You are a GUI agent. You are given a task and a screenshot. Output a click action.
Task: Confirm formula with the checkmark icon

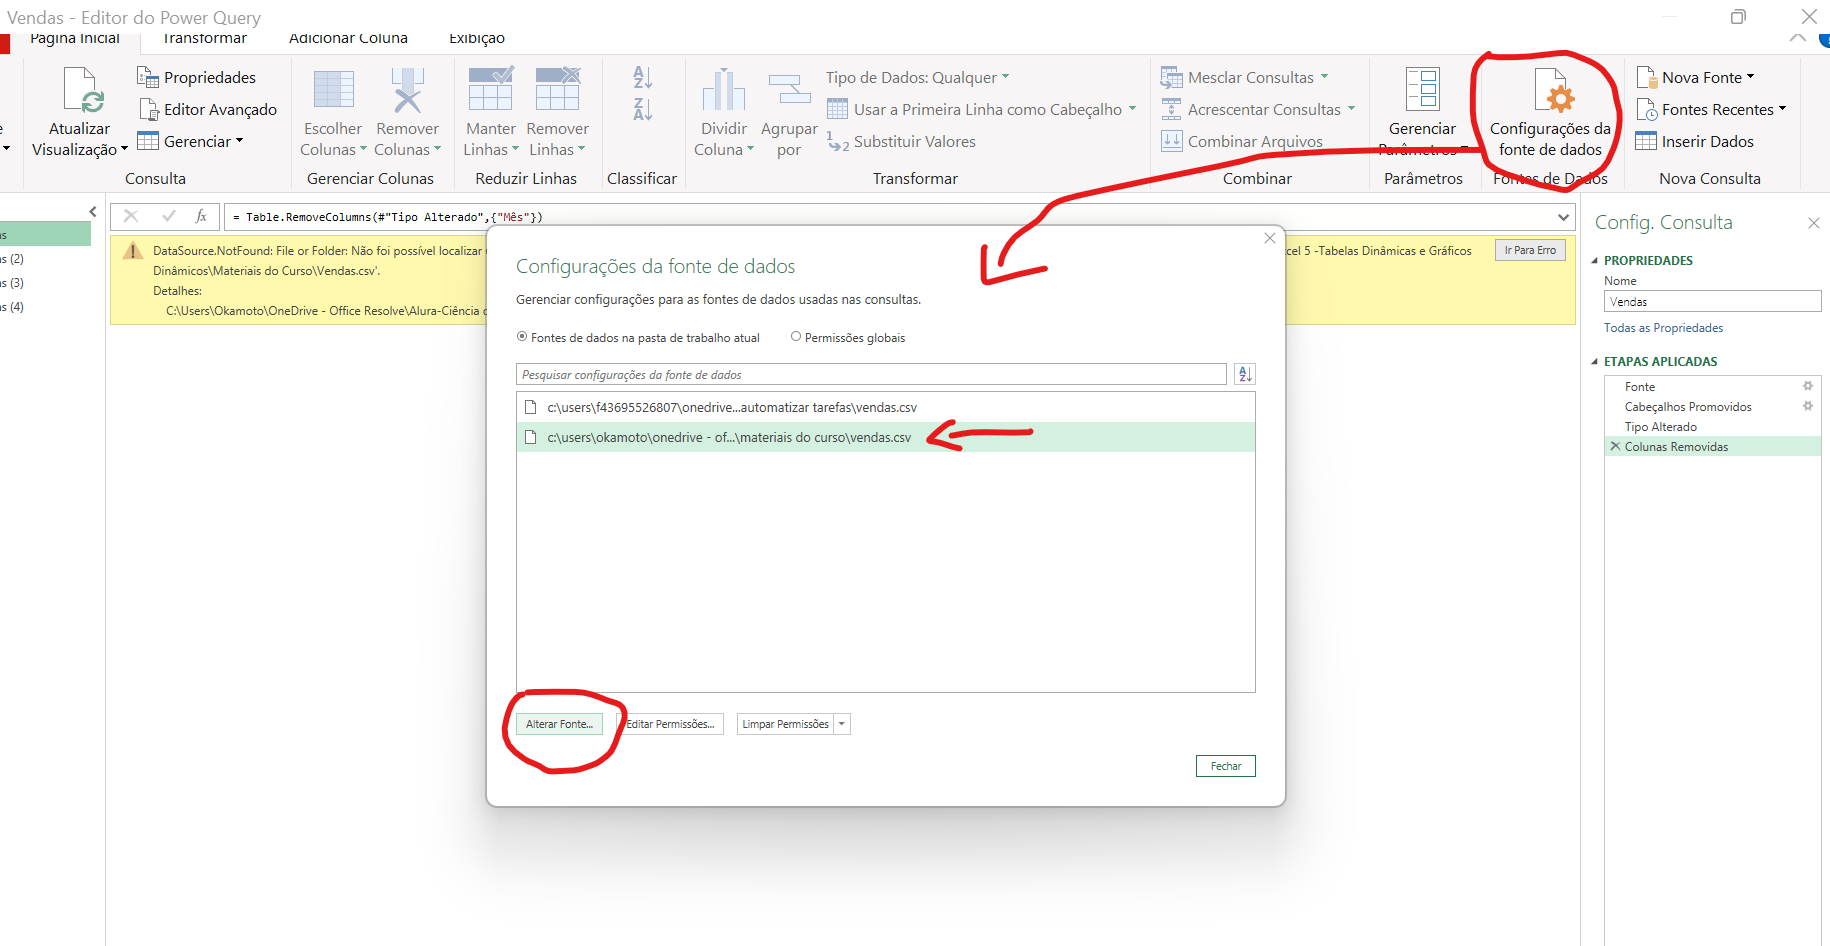coord(168,216)
